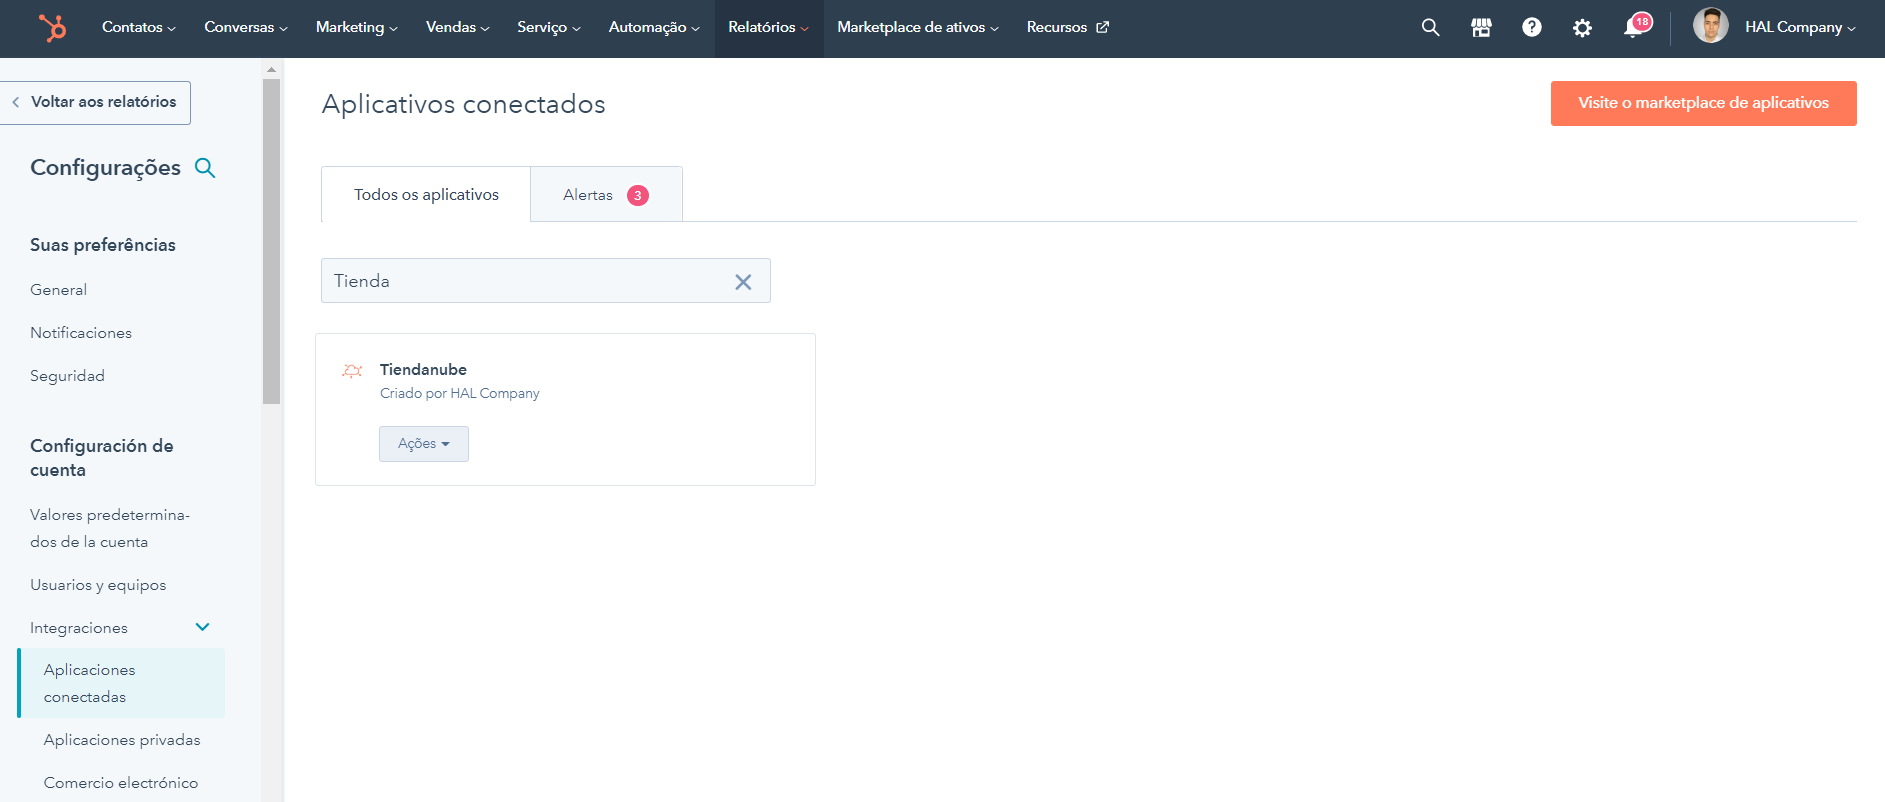The height and width of the screenshot is (802, 1885).
Task: Open the top bar search icon
Action: [x=1431, y=28]
